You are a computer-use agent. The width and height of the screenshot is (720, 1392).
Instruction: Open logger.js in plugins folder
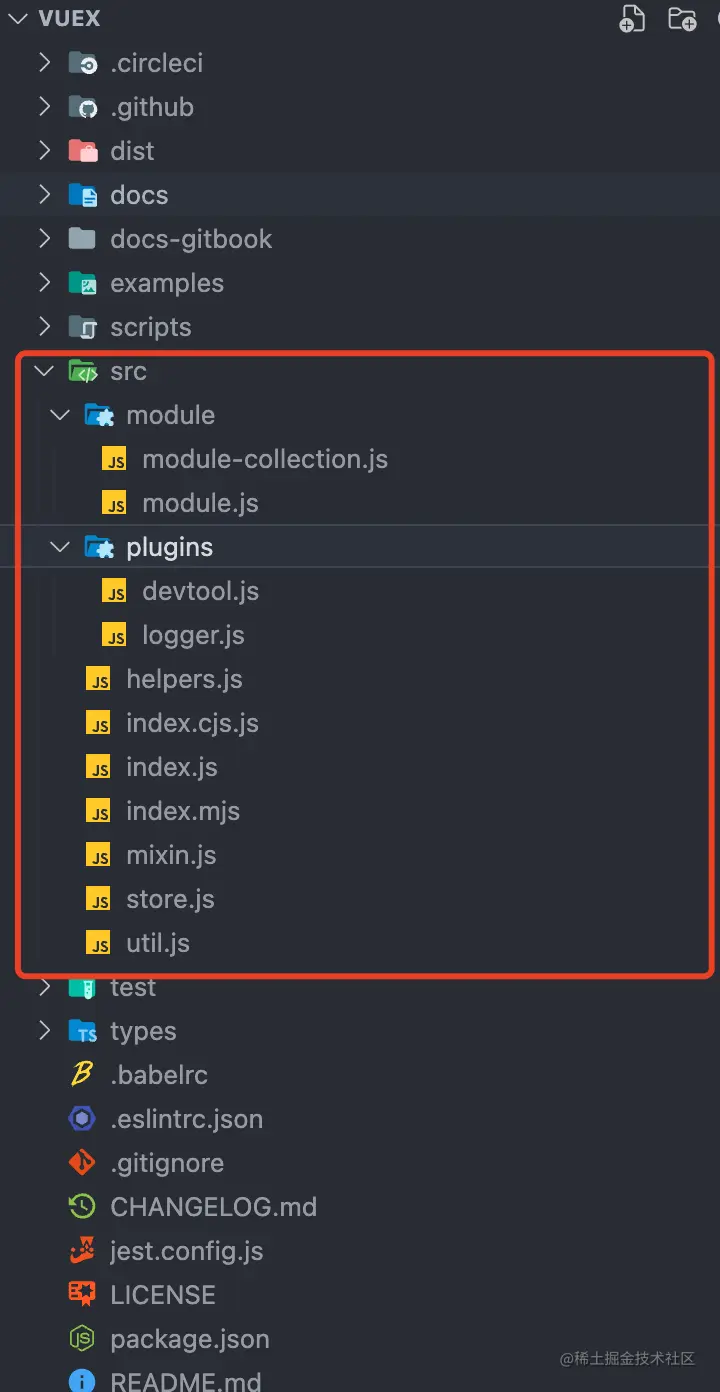tap(193, 635)
